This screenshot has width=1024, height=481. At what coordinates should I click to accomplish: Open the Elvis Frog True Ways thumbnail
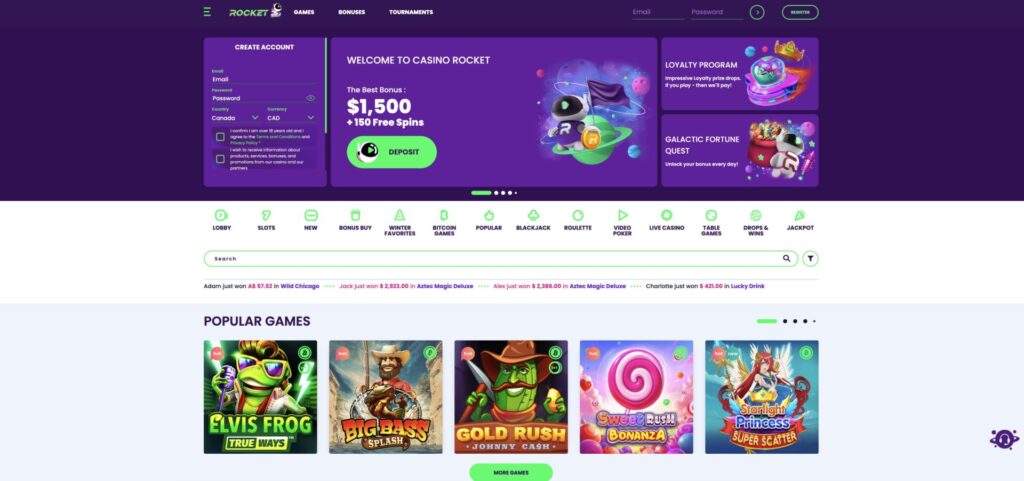pos(261,397)
